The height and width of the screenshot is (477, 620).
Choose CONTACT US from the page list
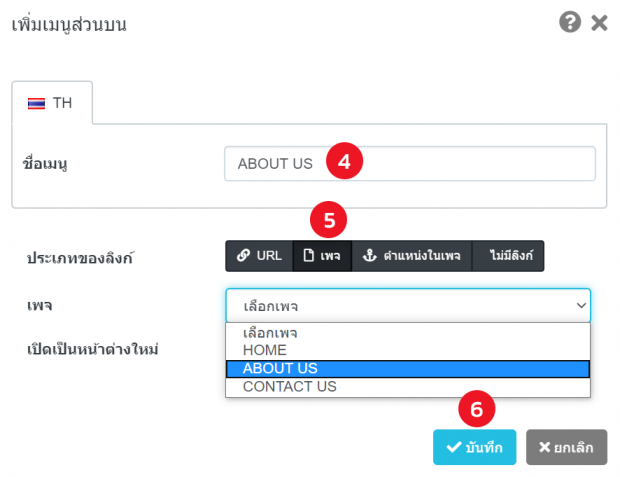(290, 386)
